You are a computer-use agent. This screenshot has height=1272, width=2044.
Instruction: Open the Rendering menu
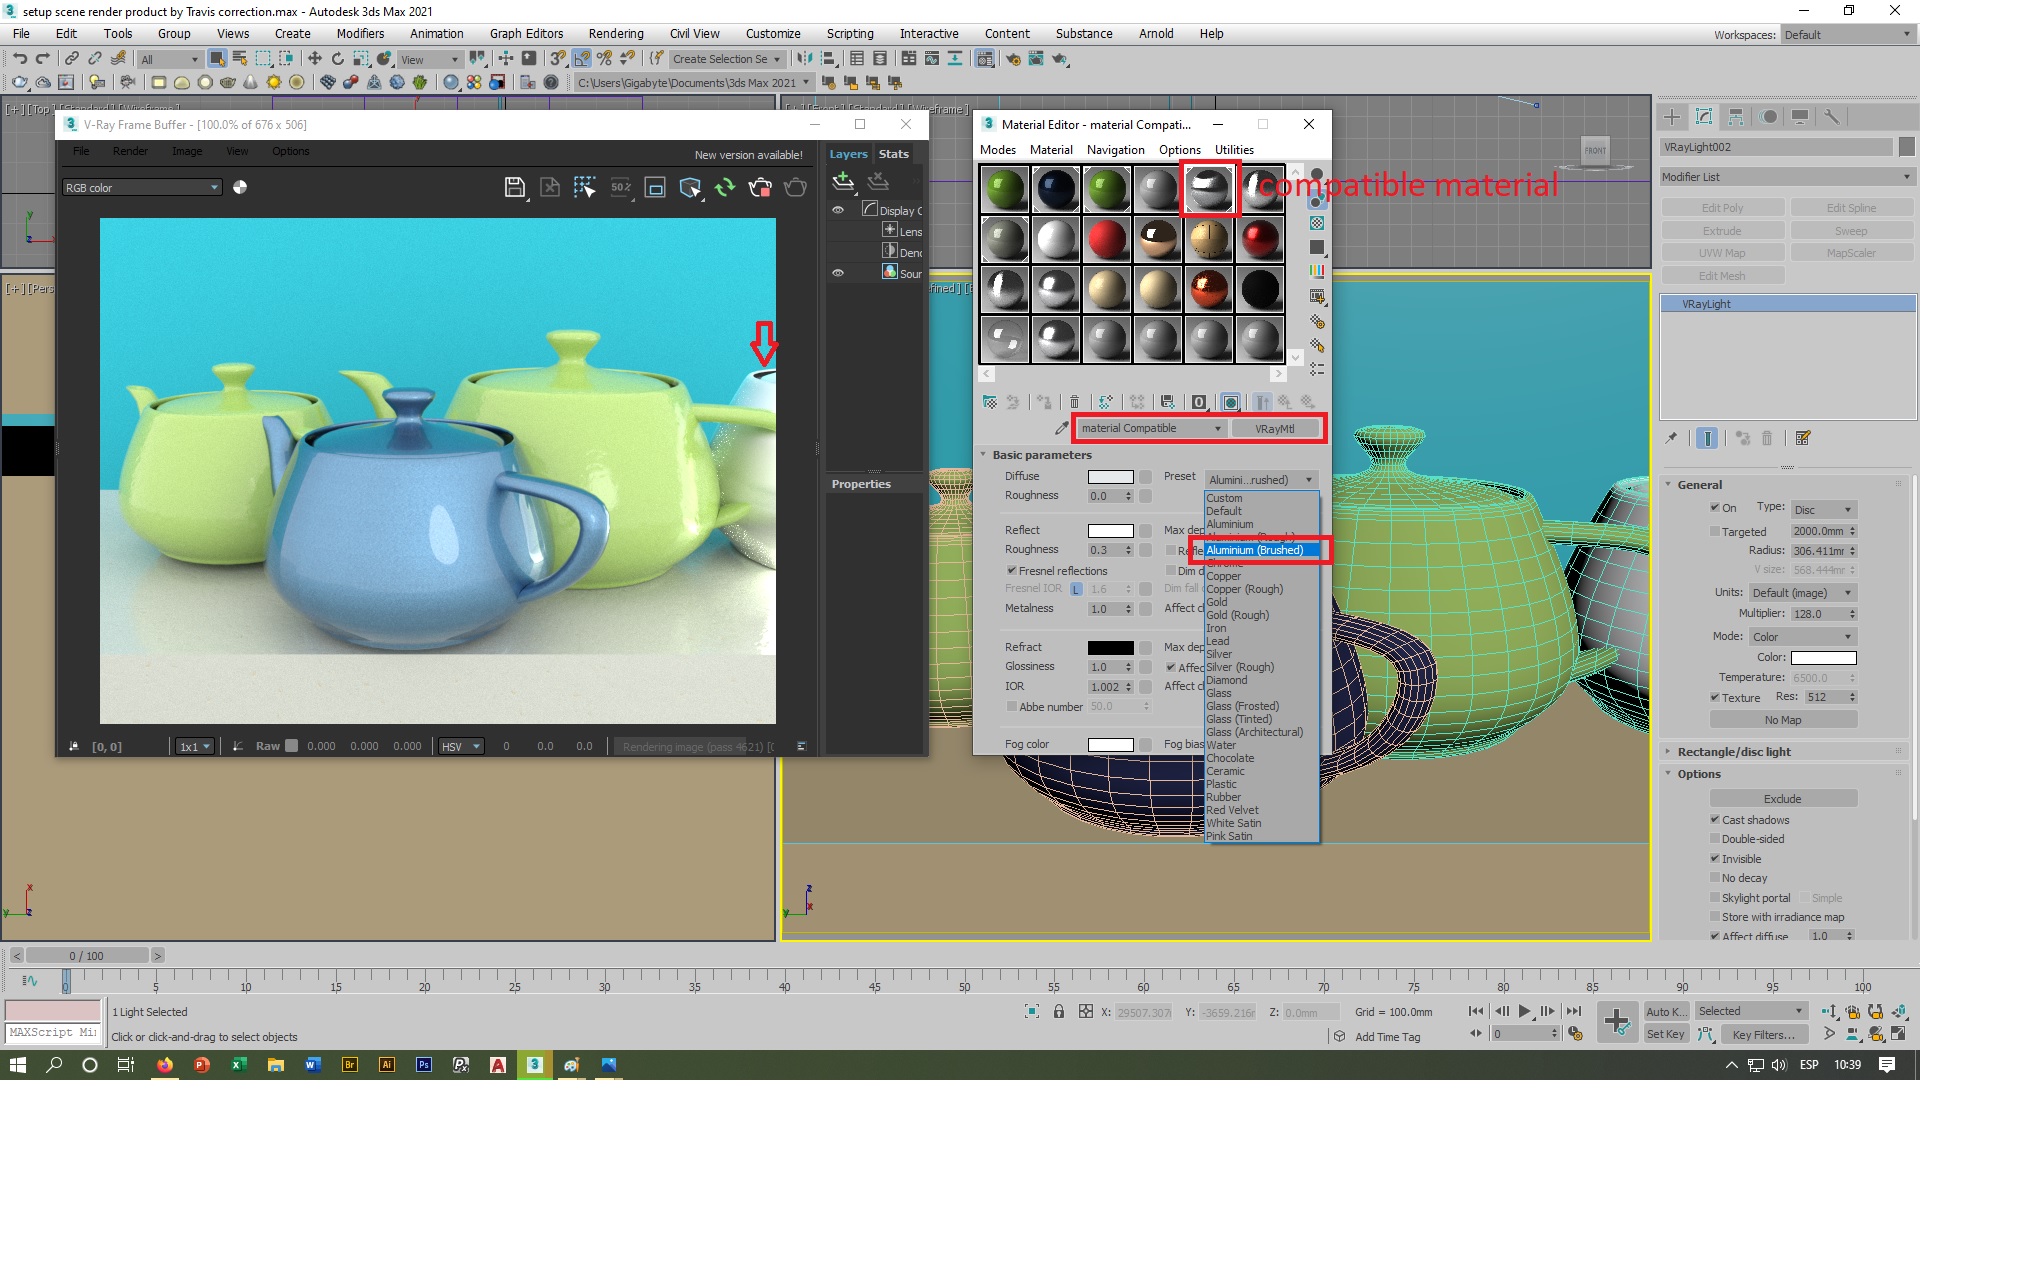pyautogui.click(x=616, y=34)
